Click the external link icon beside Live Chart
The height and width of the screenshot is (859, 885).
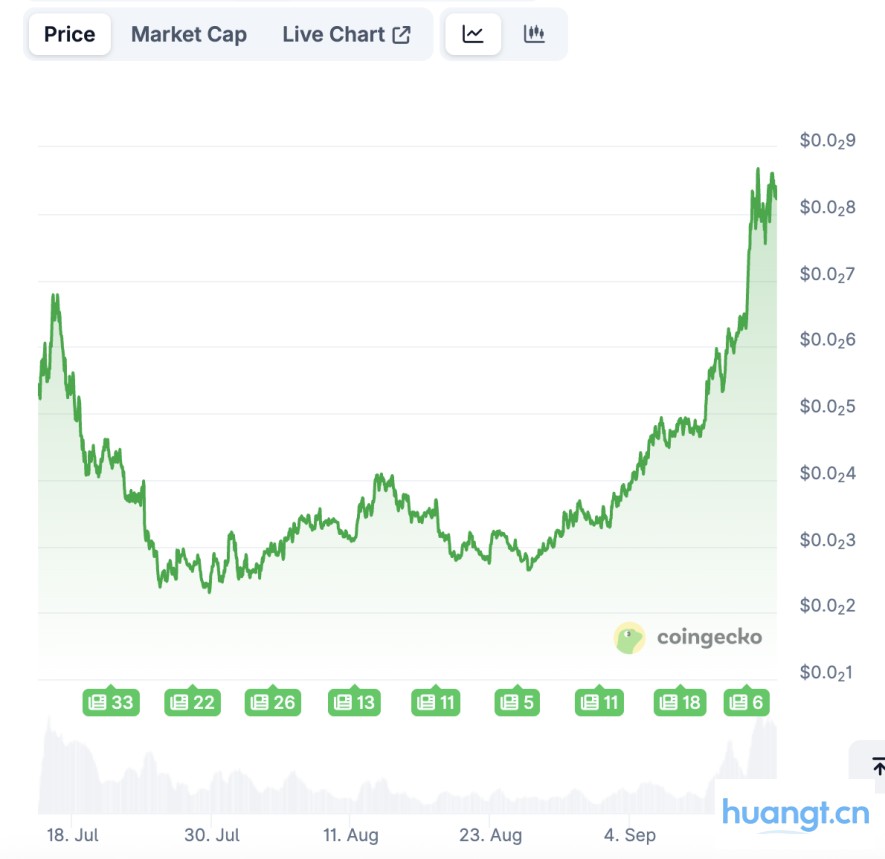[403, 33]
